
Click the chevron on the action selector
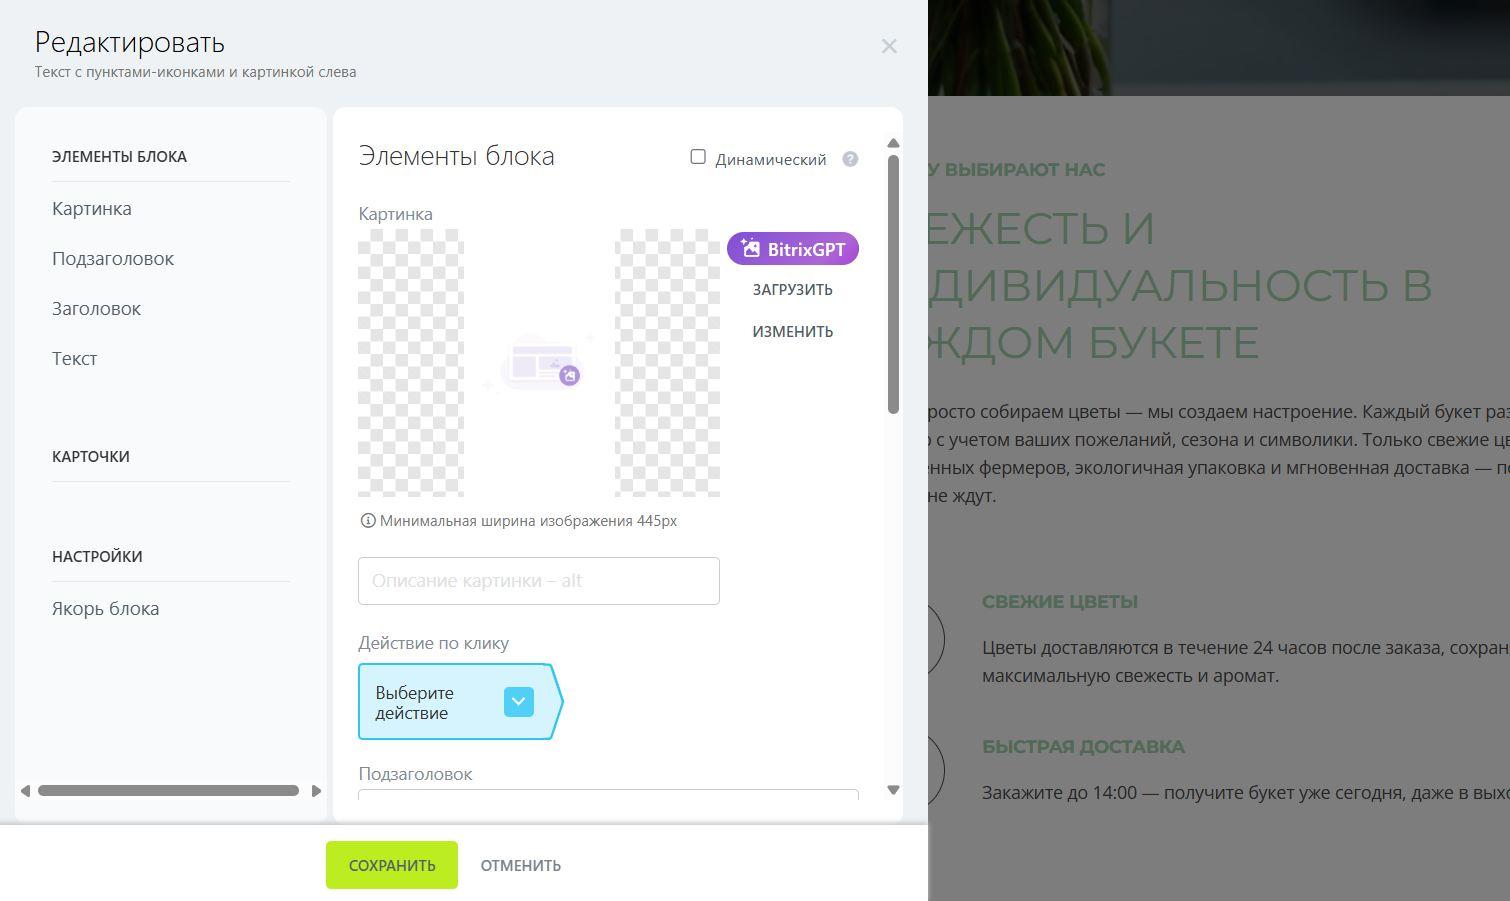518,701
